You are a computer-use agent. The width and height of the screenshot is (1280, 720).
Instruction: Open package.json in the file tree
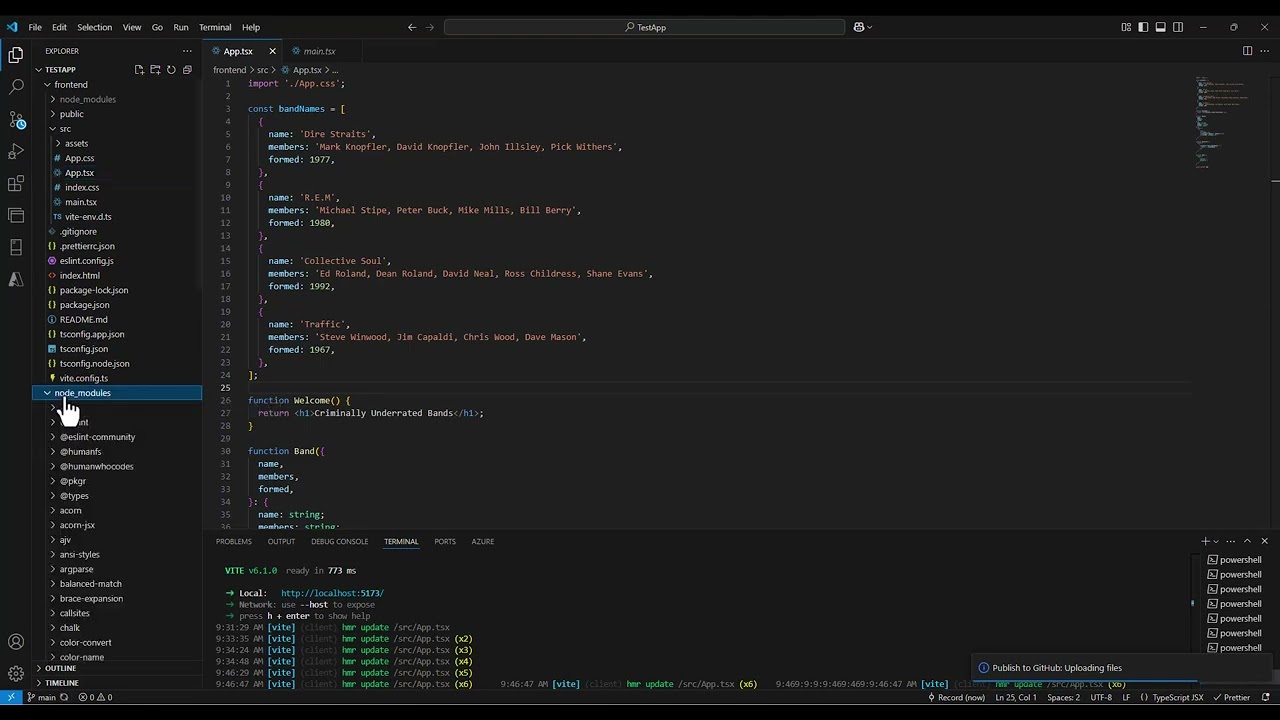point(84,305)
